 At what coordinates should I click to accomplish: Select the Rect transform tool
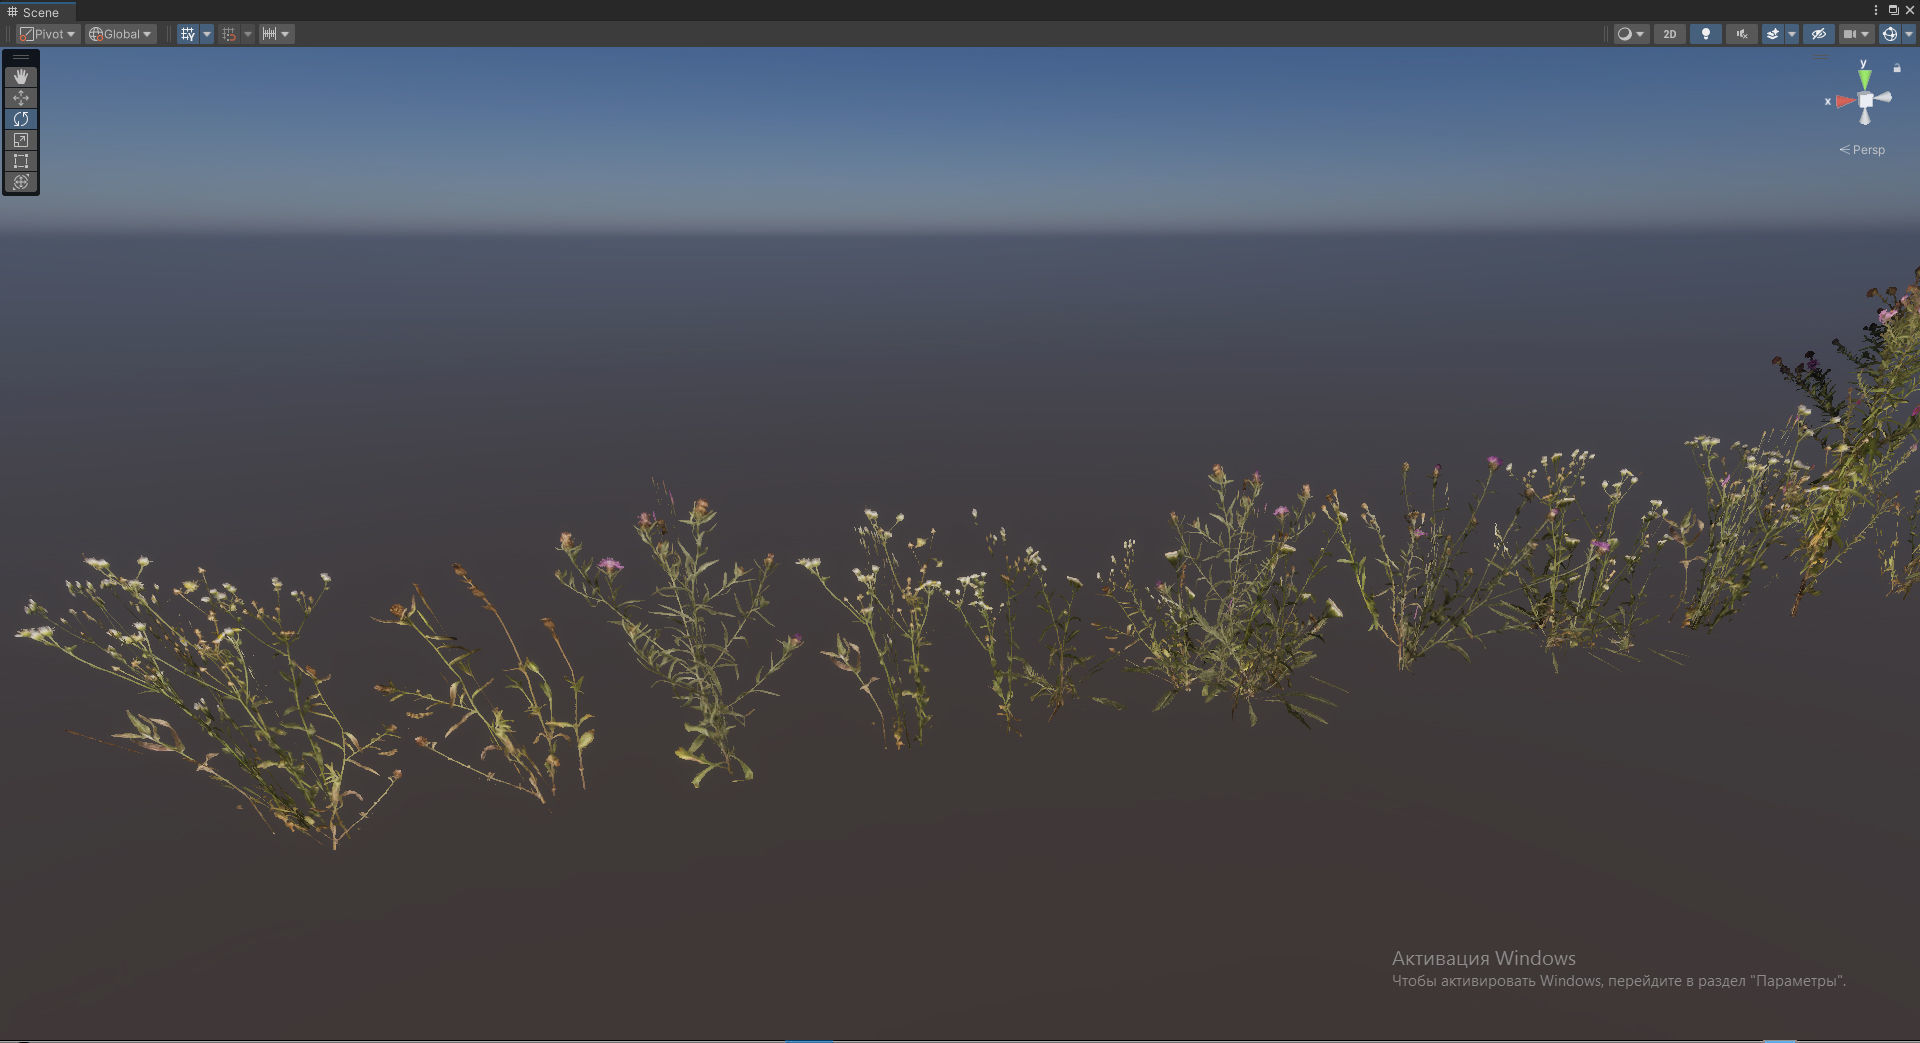pyautogui.click(x=21, y=161)
